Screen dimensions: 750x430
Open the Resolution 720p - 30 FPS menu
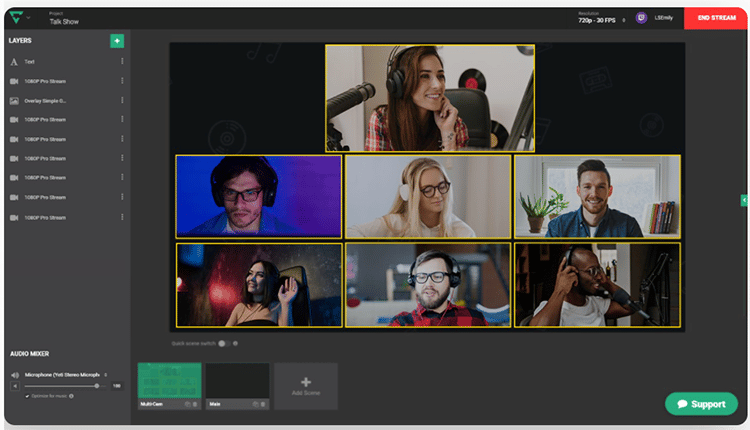pos(598,20)
